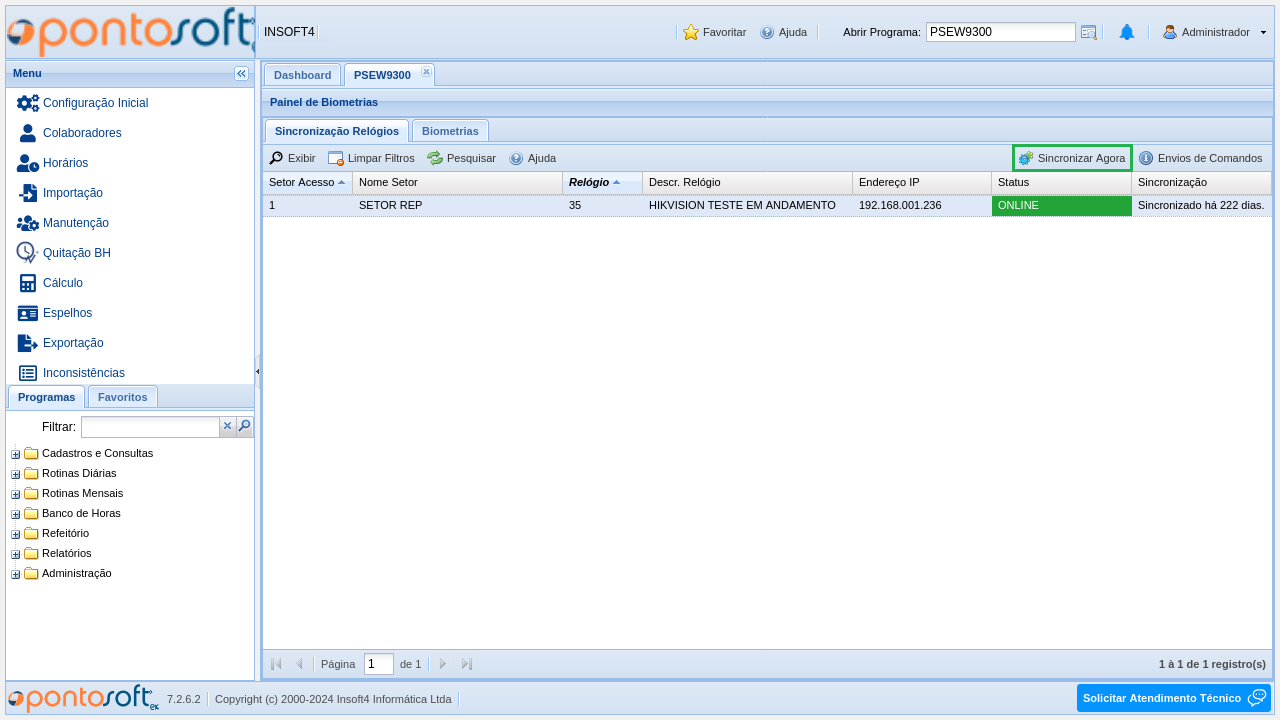Collapse the Menu panel with double-arrow

tap(241, 73)
